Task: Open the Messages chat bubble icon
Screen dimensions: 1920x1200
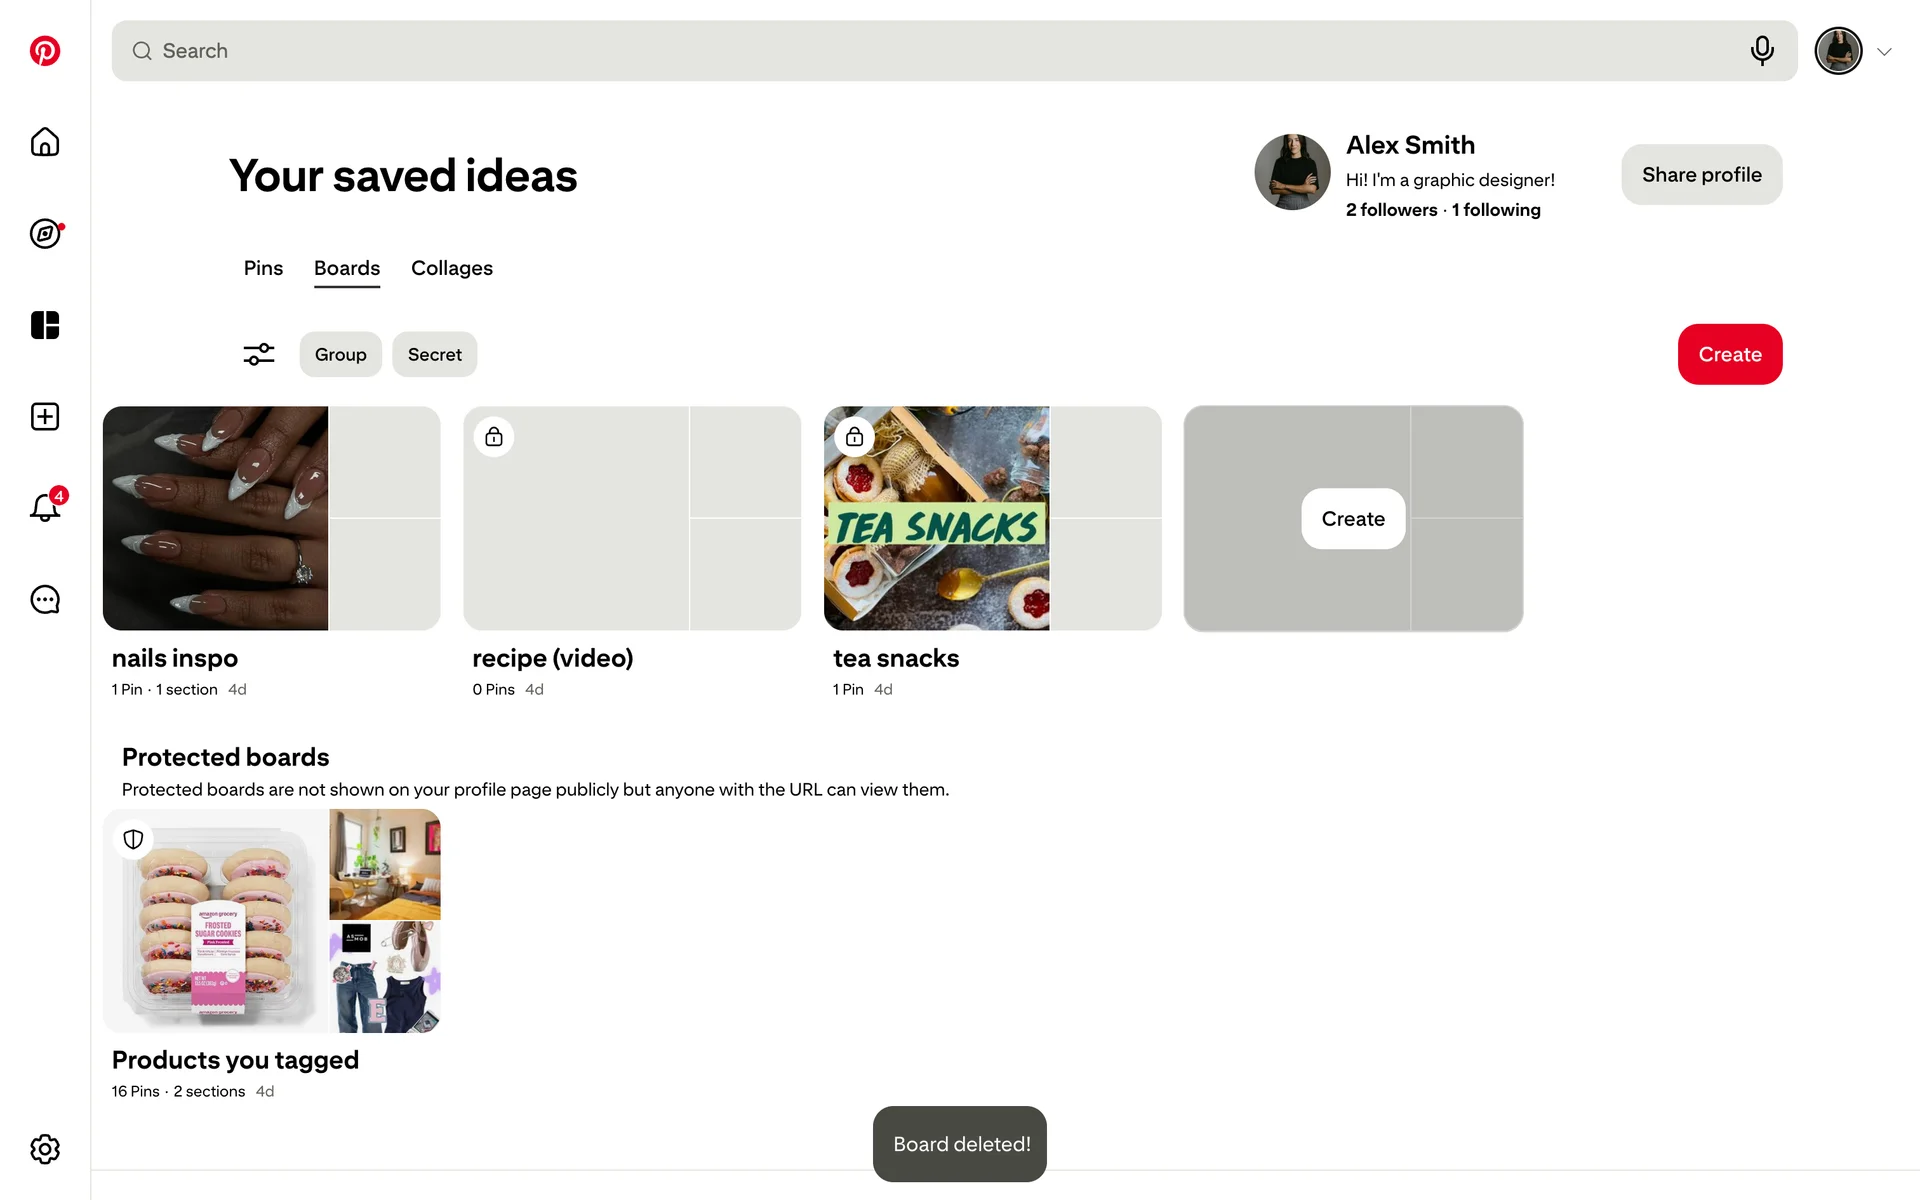Action: tap(45, 600)
